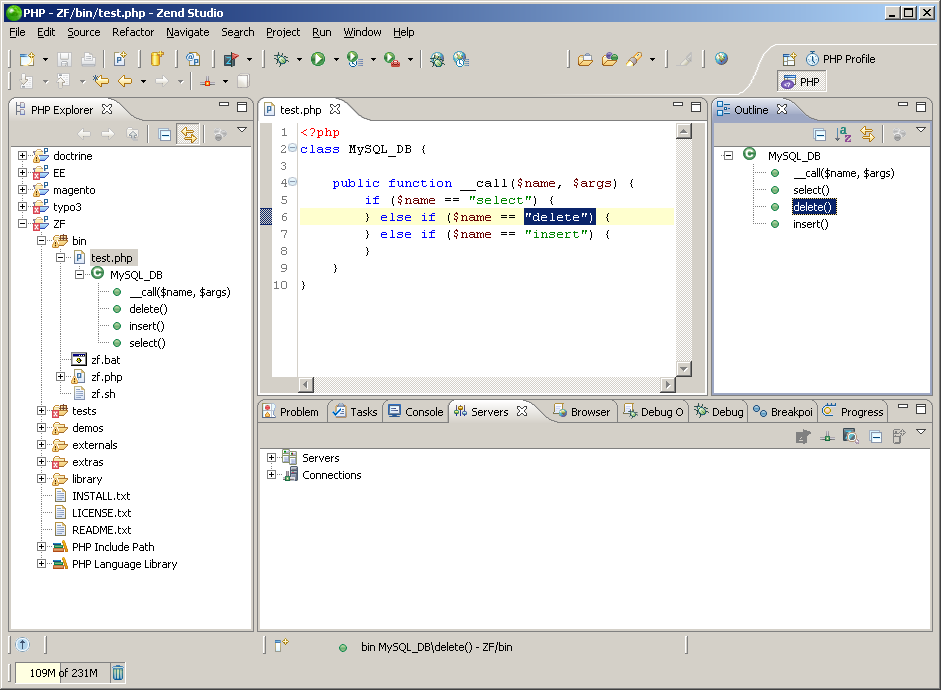941x690 pixels.
Task: Collapse the ZF project node
Action: pyautogui.click(x=22, y=223)
